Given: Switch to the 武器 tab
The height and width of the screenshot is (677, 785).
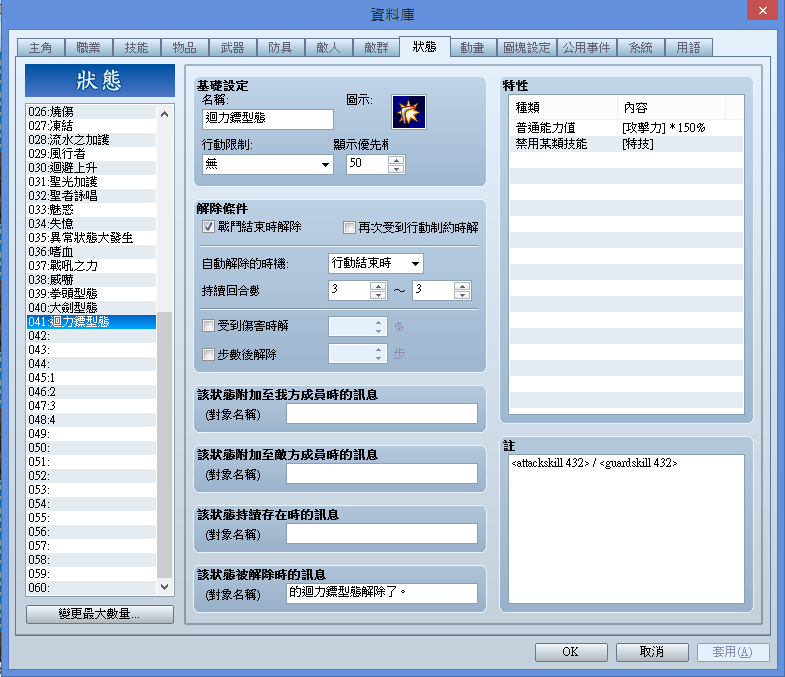Looking at the screenshot, I should pyautogui.click(x=233, y=48).
